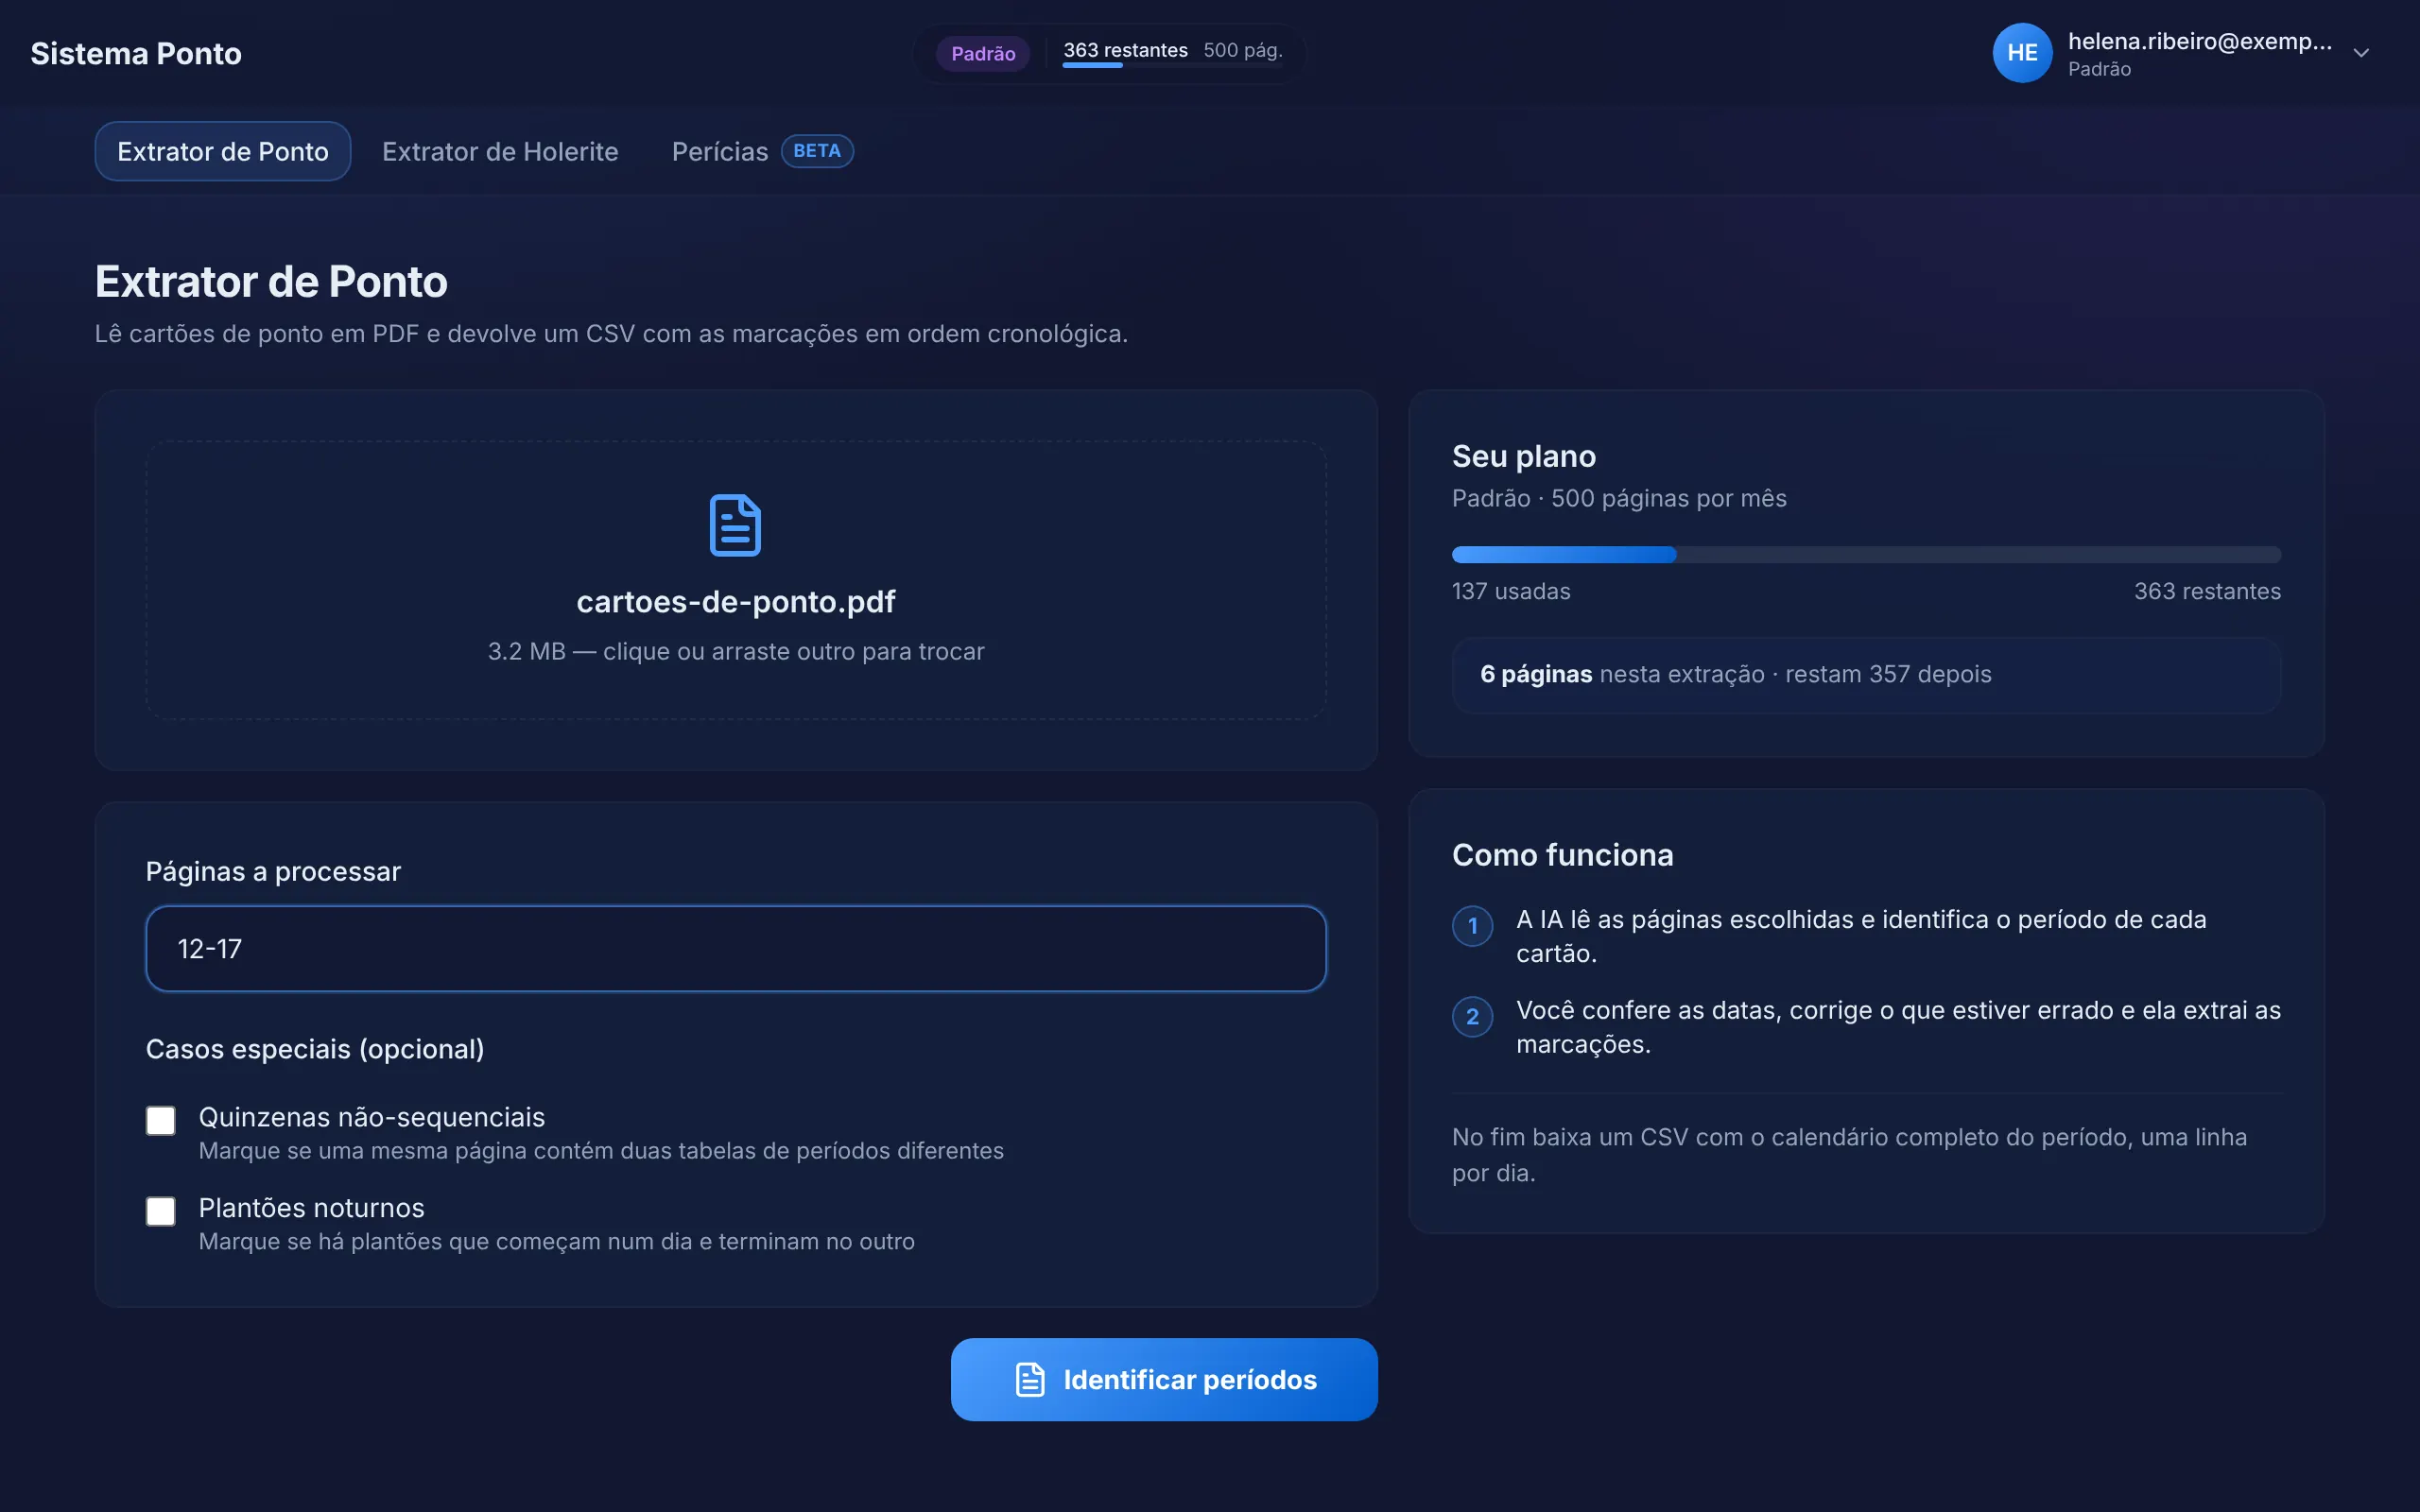The image size is (2420, 1512).
Task: Click 'Seu plano' heading
Action: pos(1524,456)
